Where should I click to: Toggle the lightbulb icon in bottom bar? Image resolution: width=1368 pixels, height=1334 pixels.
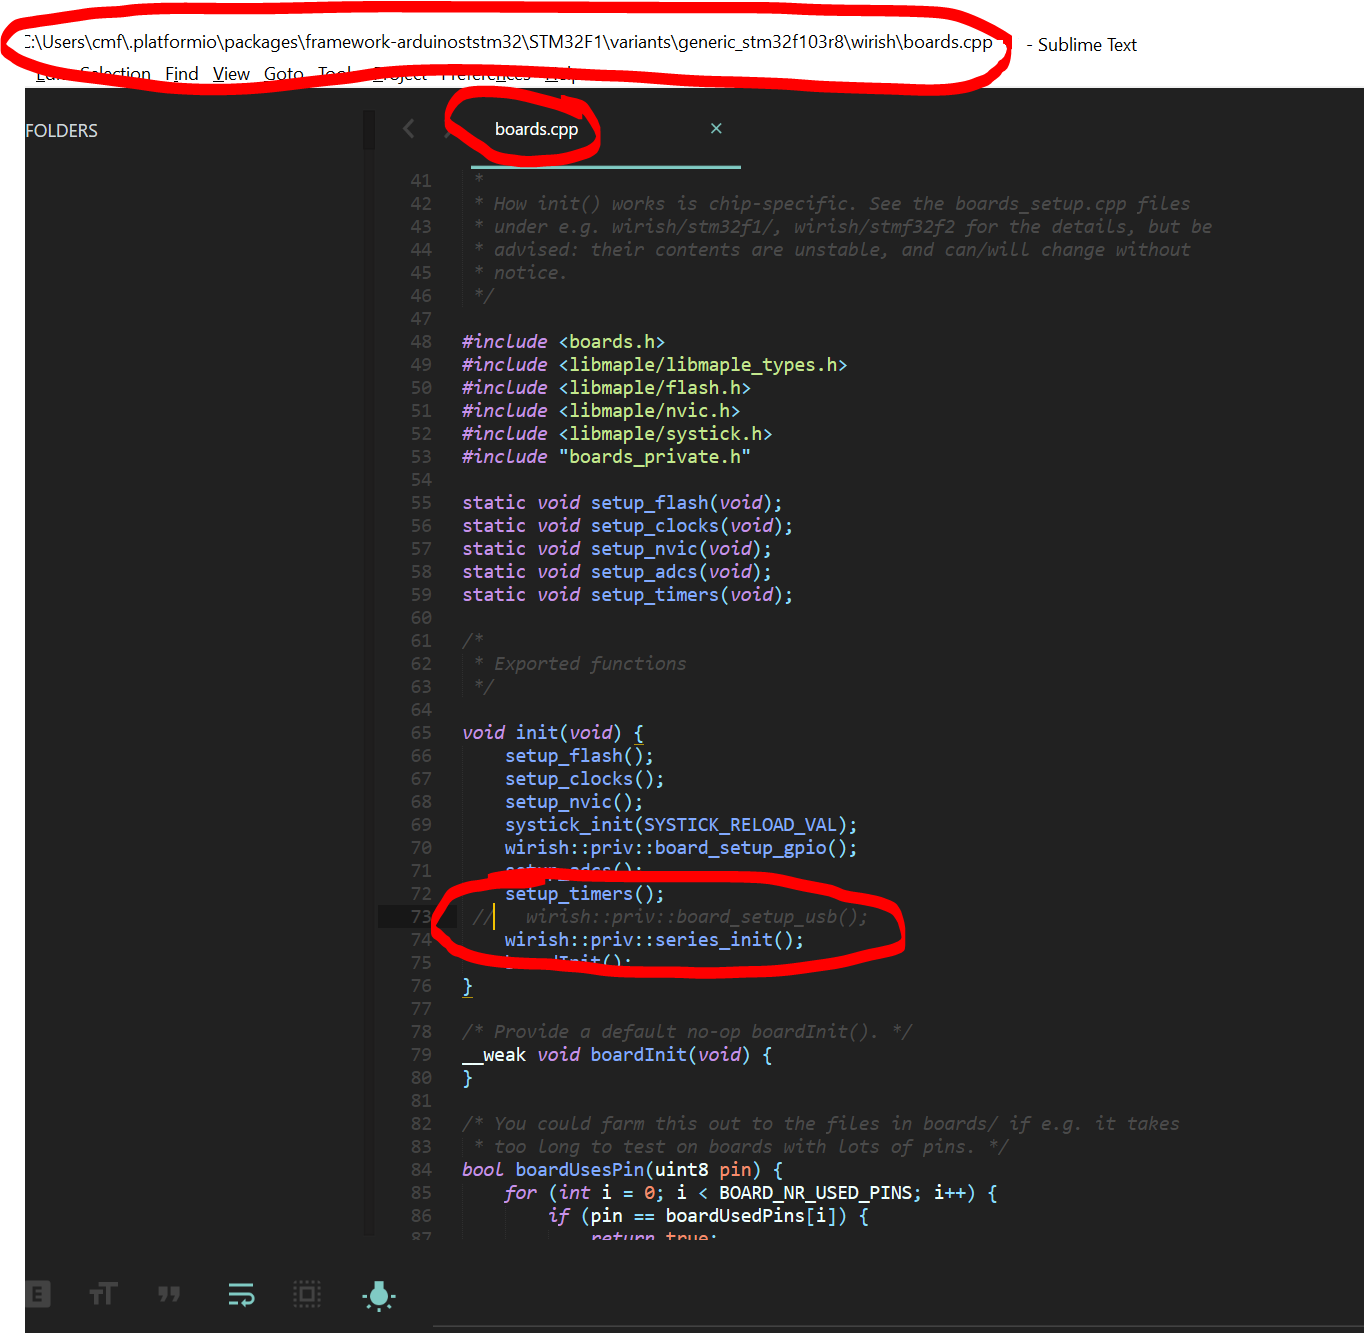[379, 1295]
